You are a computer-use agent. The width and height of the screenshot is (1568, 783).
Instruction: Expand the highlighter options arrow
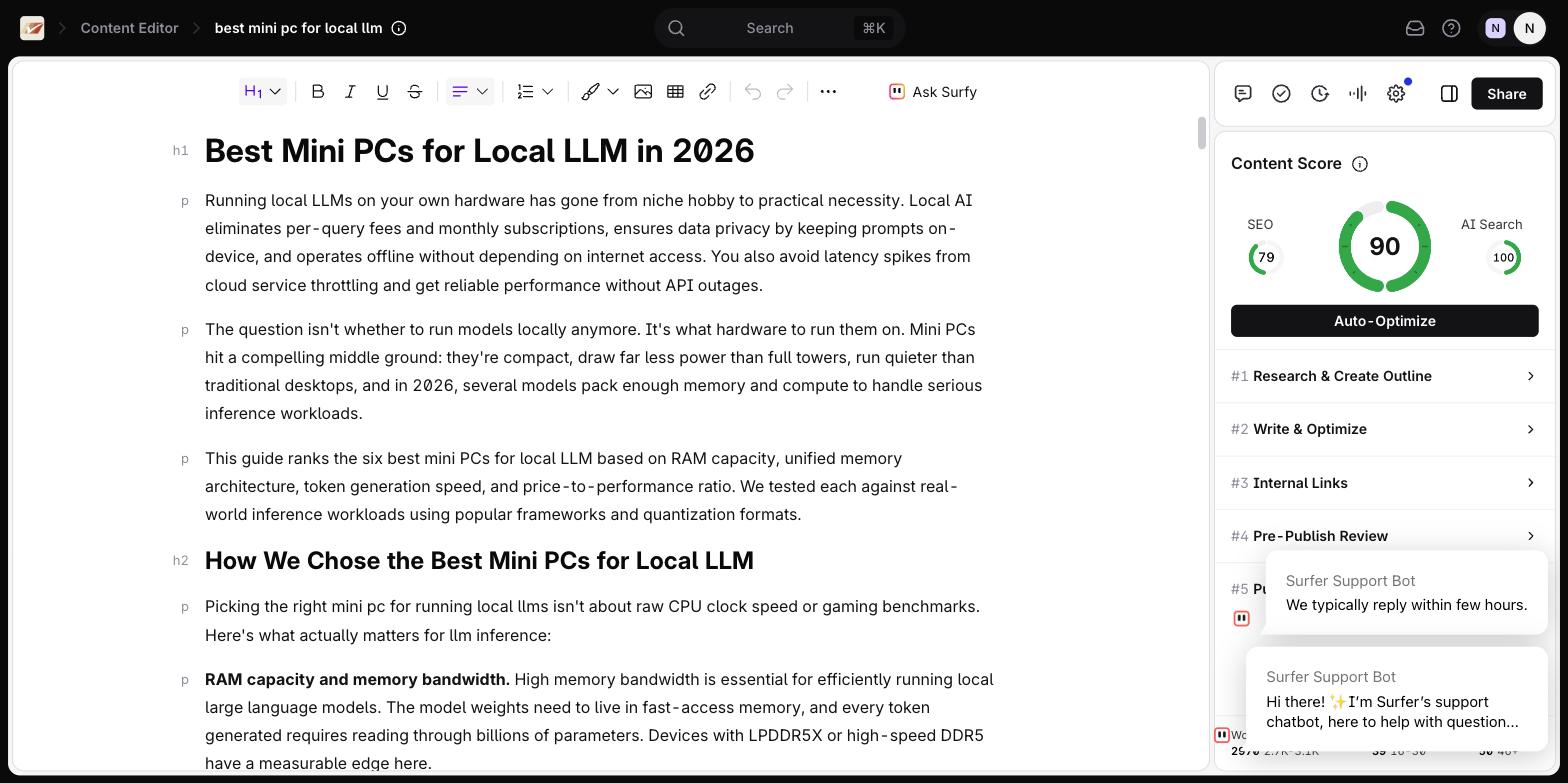click(x=613, y=91)
